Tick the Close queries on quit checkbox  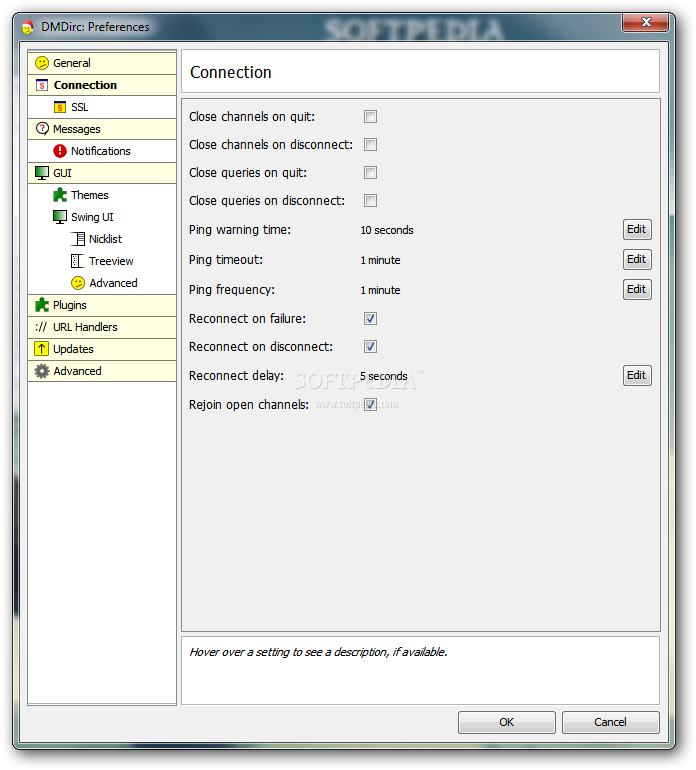[x=370, y=172]
